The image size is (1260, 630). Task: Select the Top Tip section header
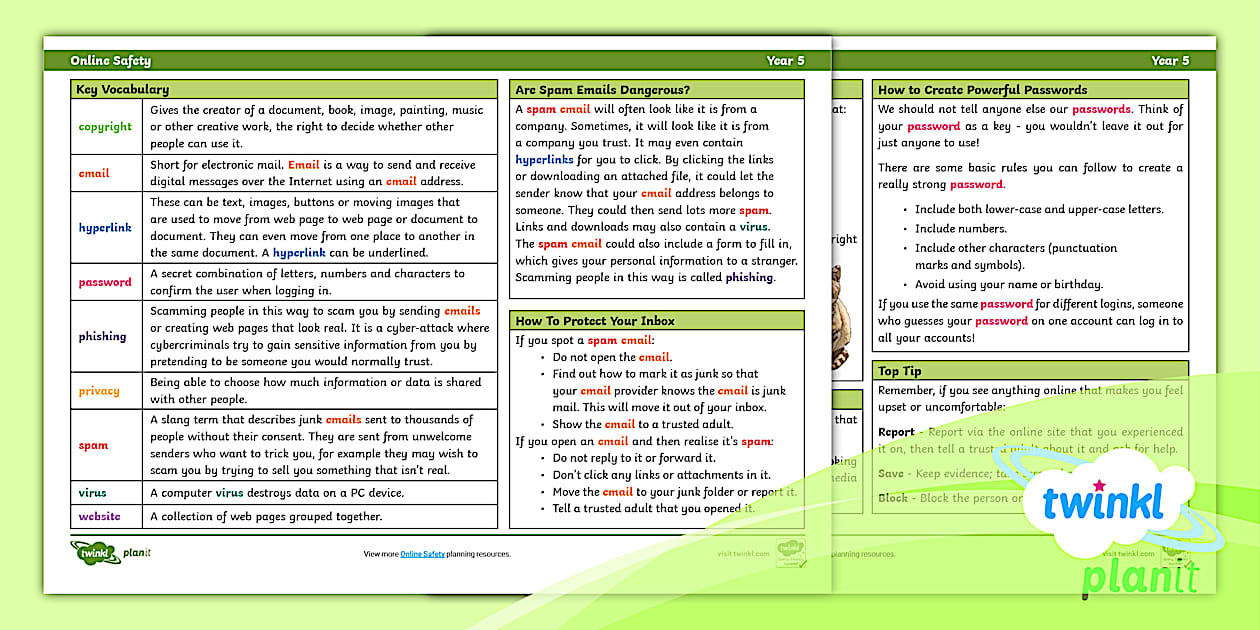point(901,370)
